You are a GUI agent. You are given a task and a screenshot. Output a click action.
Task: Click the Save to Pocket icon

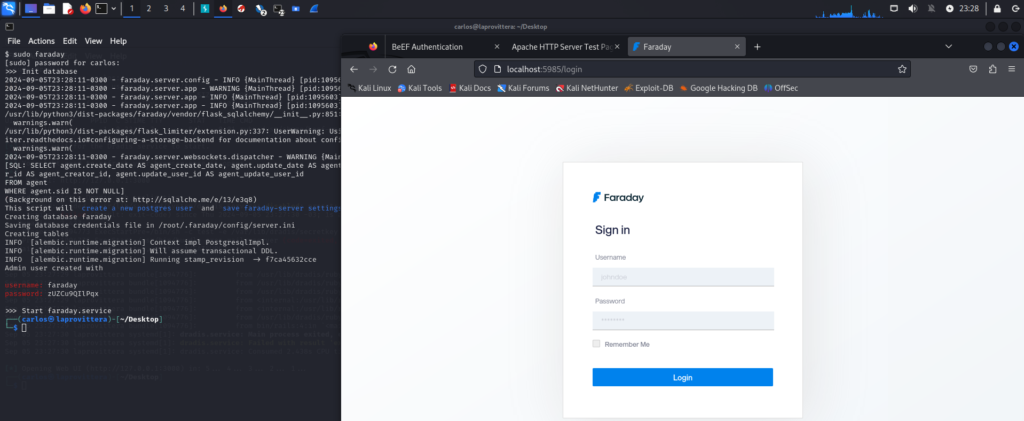tap(973, 69)
